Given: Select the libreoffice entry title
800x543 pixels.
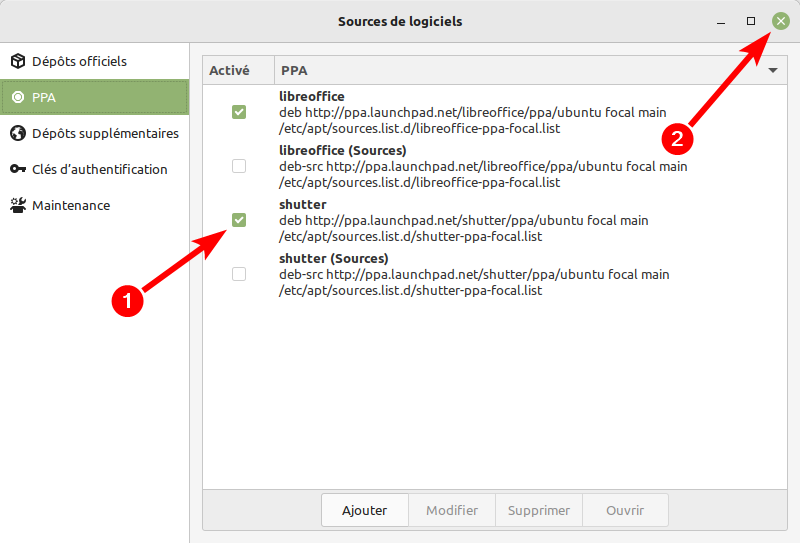Looking at the screenshot, I should 312,96.
